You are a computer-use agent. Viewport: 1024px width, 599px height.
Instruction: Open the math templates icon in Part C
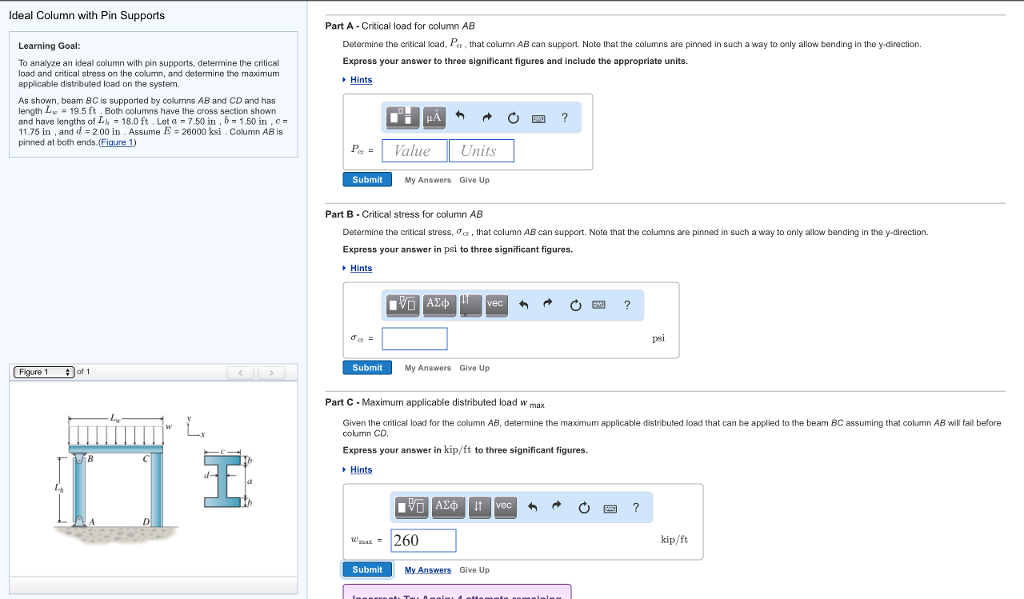(408, 507)
